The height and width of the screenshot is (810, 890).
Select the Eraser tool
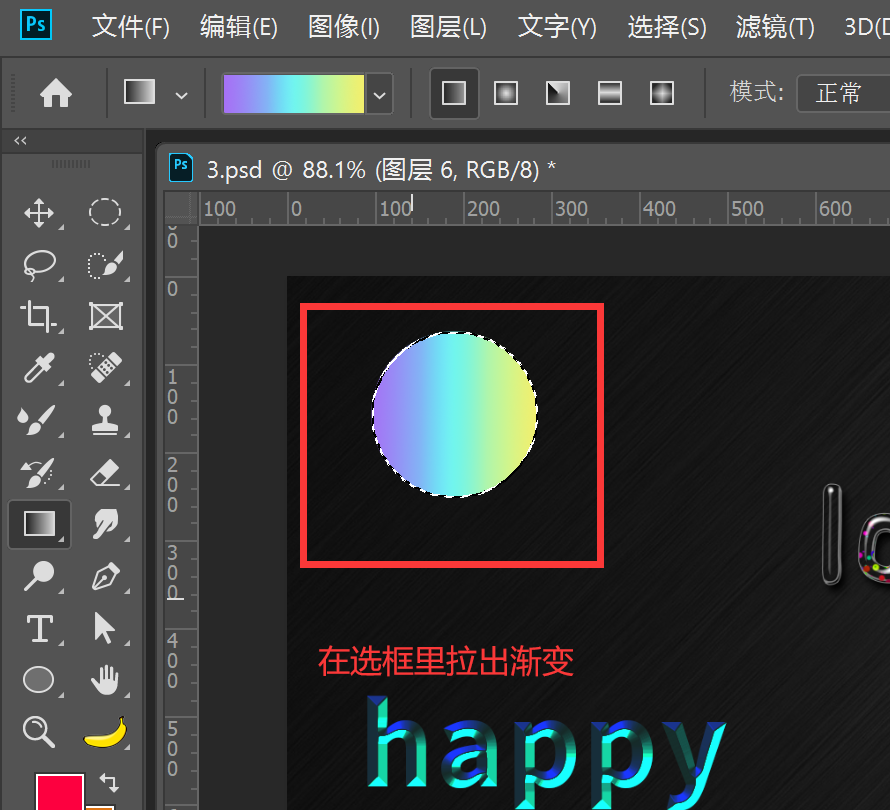[x=106, y=472]
